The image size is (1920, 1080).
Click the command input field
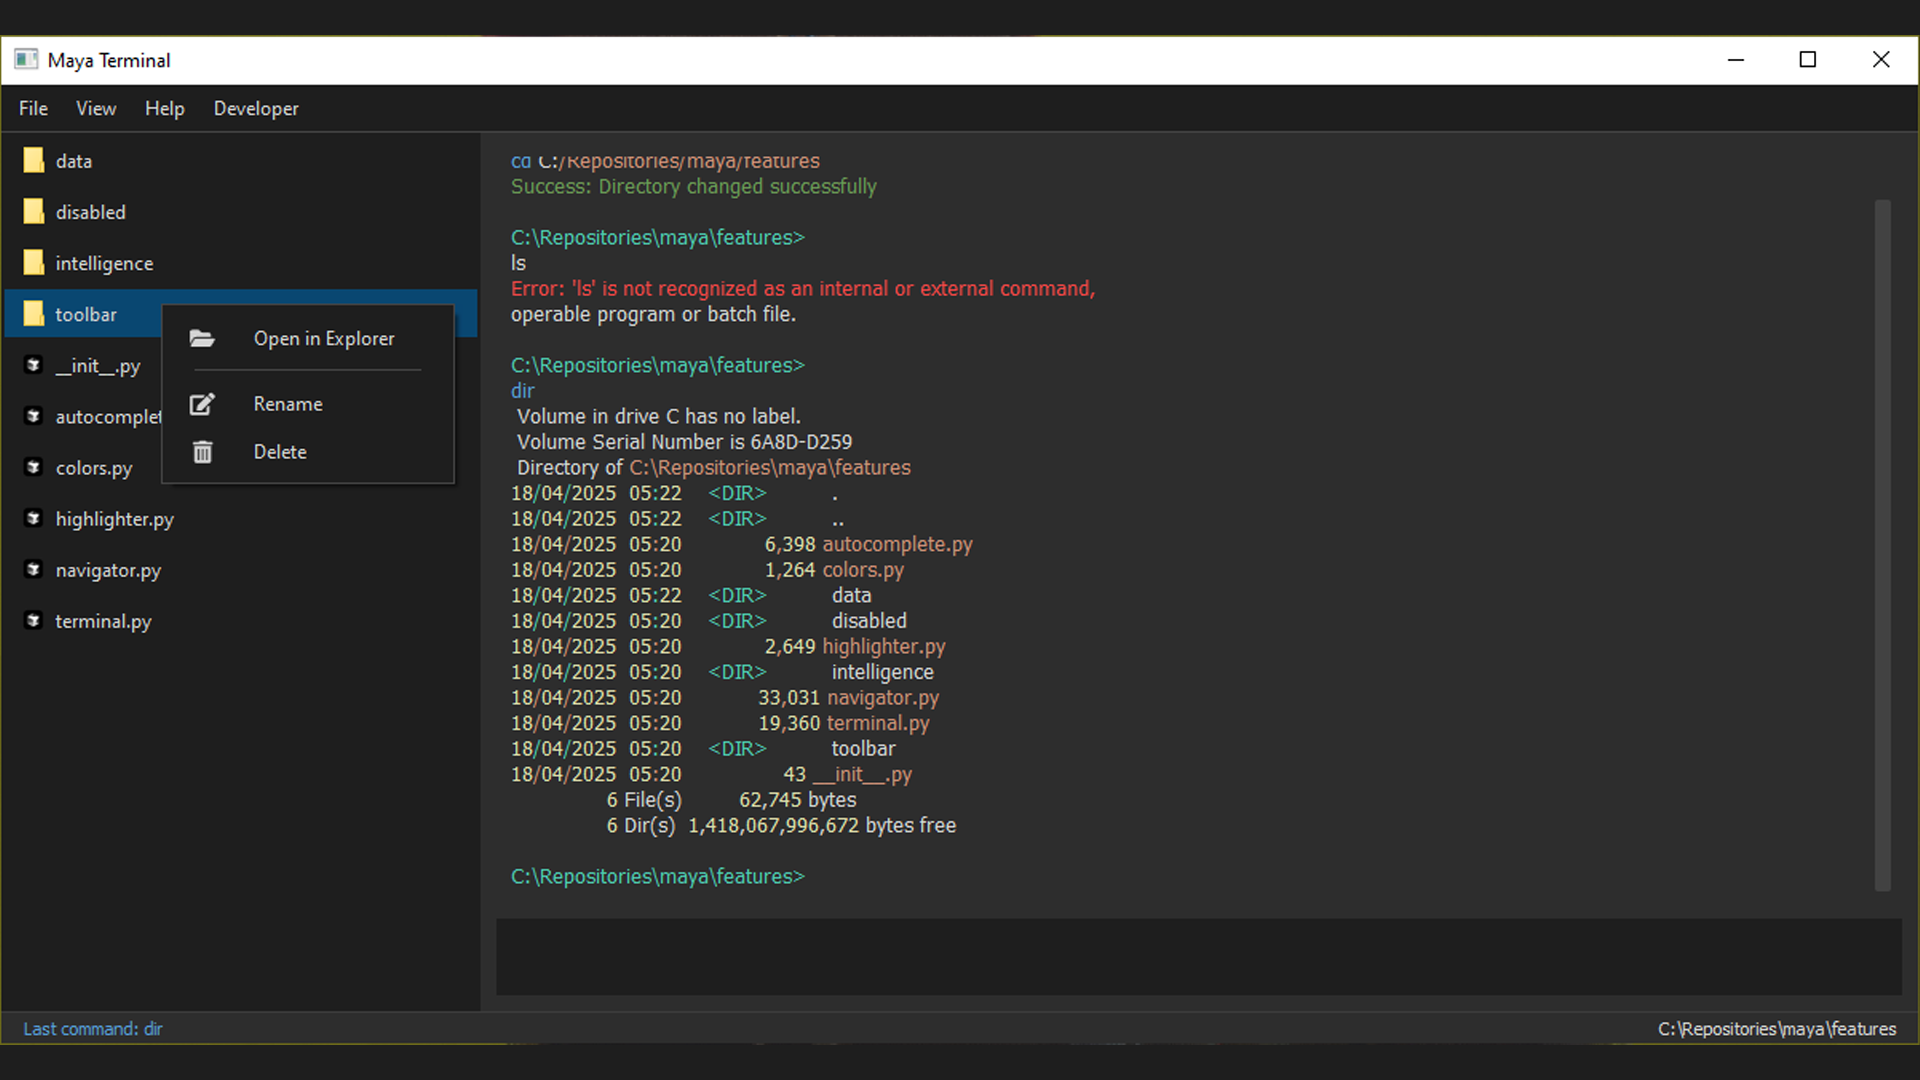1198,957
